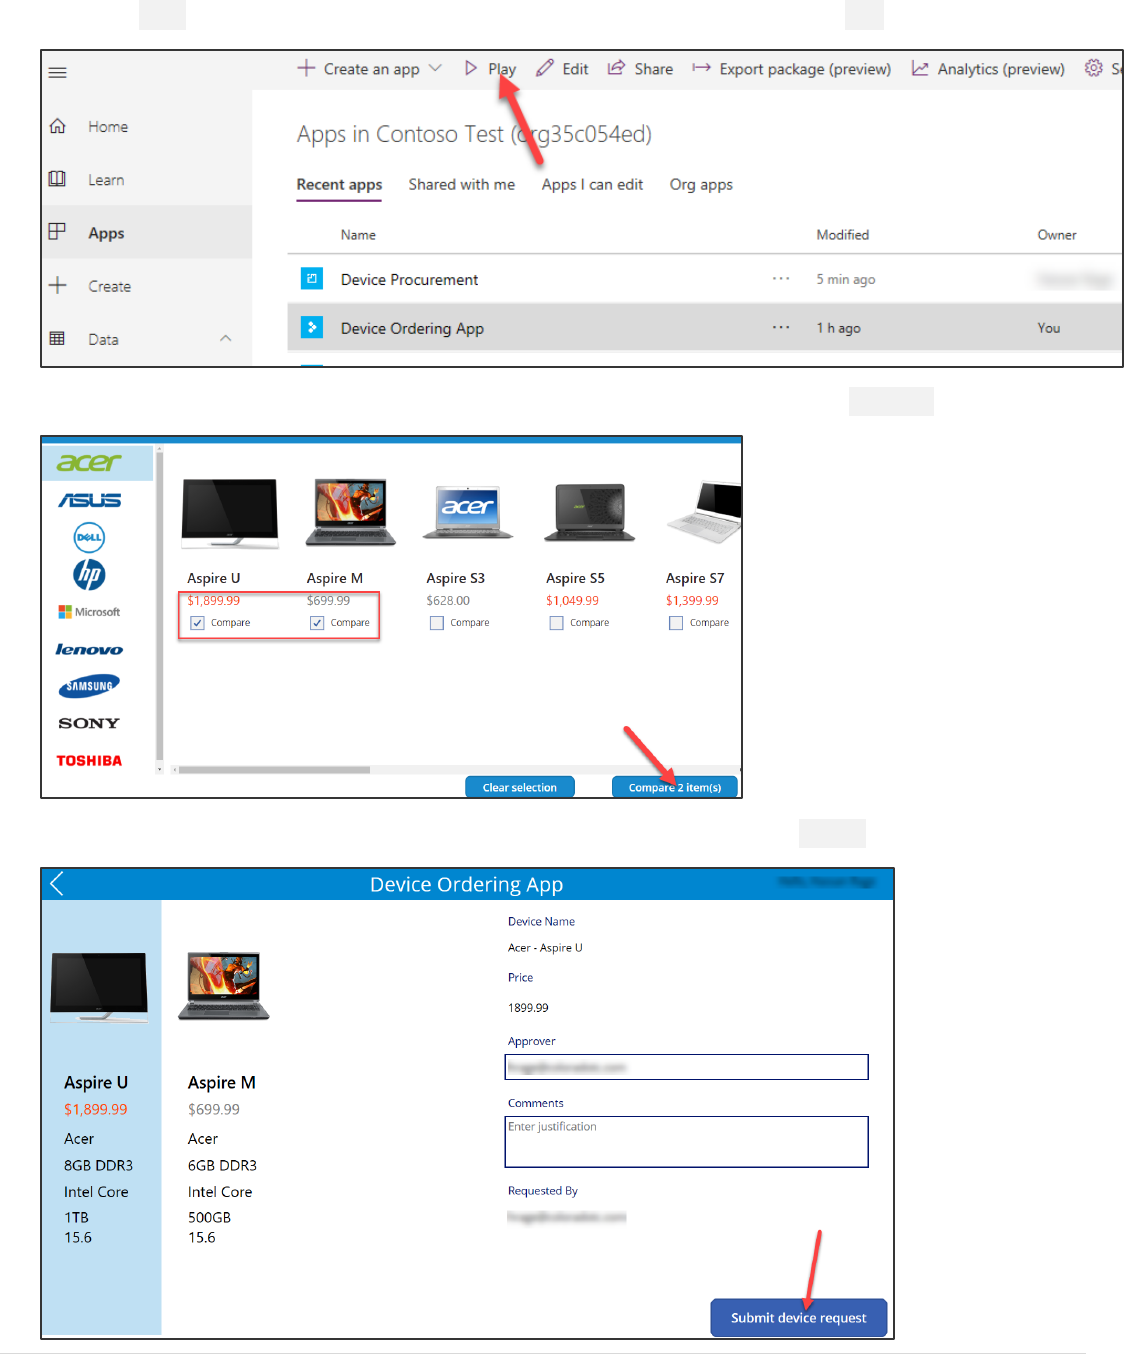Open more options for Device Ordering App

781,327
